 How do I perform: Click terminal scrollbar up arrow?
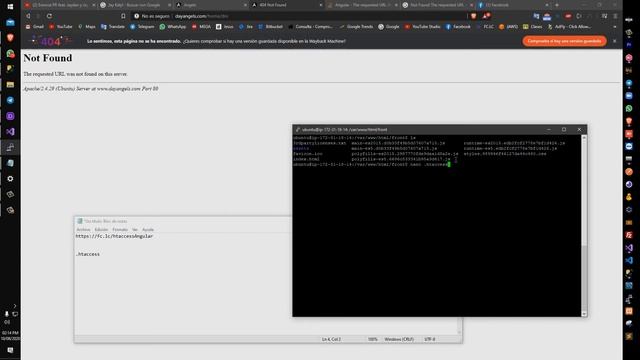(584, 138)
